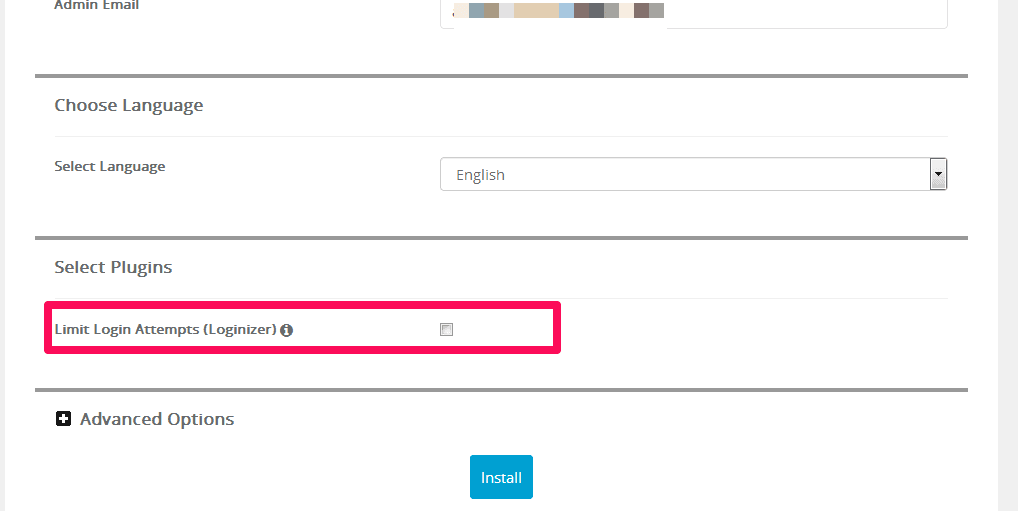Focus the Admin Email input field
Image resolution: width=1018 pixels, height=511 pixels.
click(x=800, y=13)
